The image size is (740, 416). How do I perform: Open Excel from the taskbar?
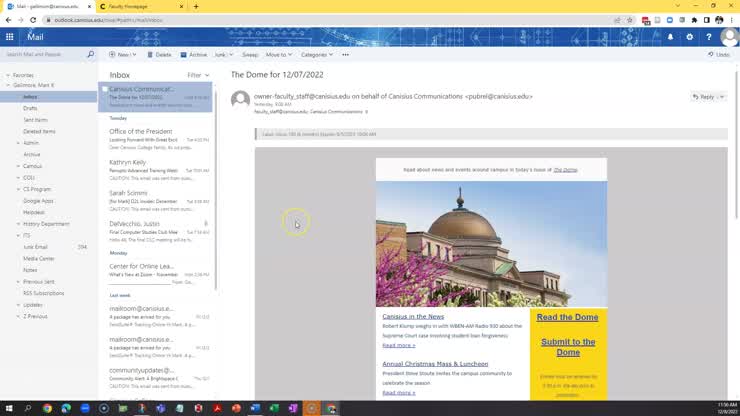point(274,408)
